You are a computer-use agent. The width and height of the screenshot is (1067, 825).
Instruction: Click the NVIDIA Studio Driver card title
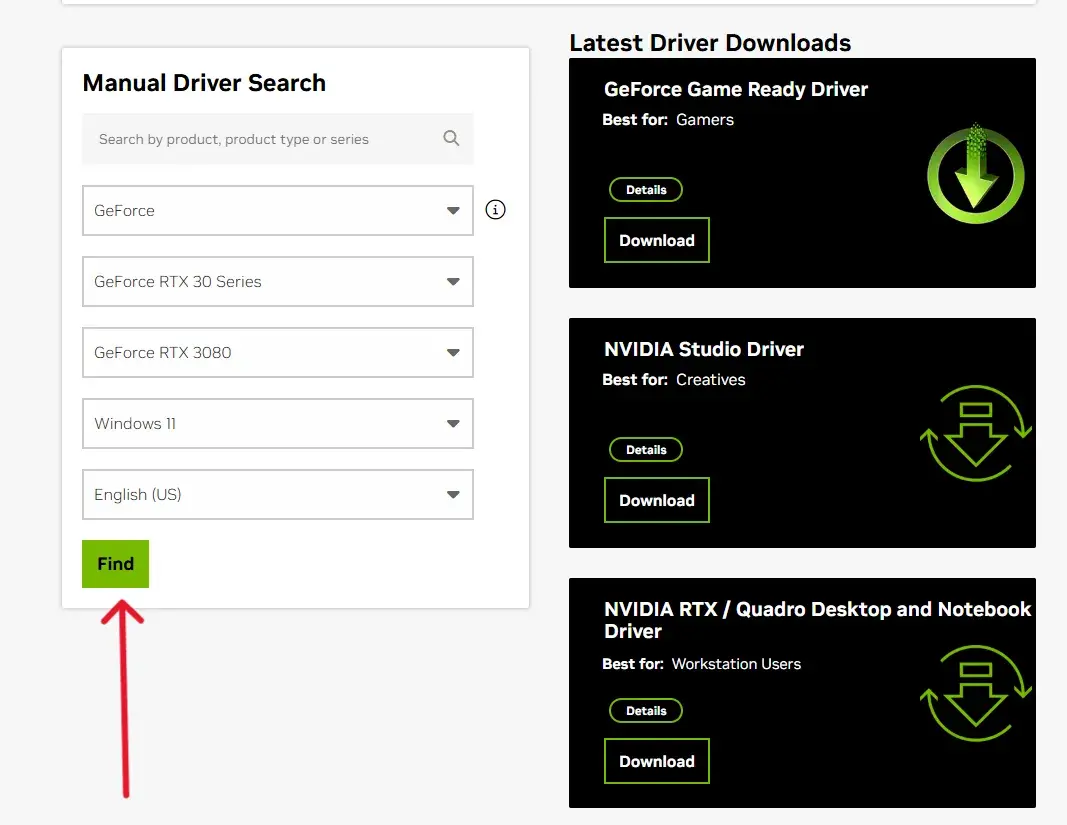pos(704,349)
